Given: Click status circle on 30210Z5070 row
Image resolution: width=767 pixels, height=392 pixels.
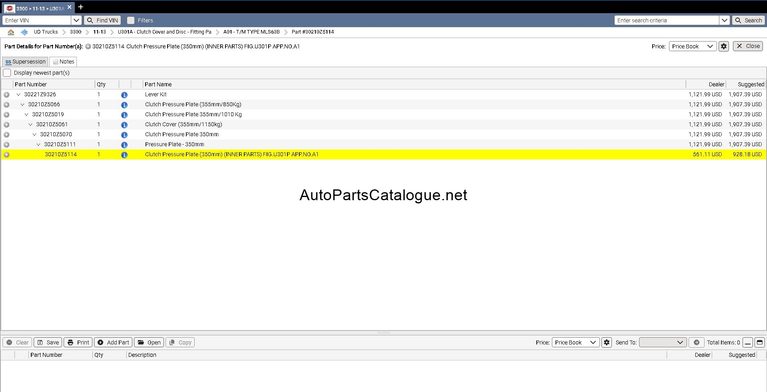Looking at the screenshot, I should coord(6,135).
